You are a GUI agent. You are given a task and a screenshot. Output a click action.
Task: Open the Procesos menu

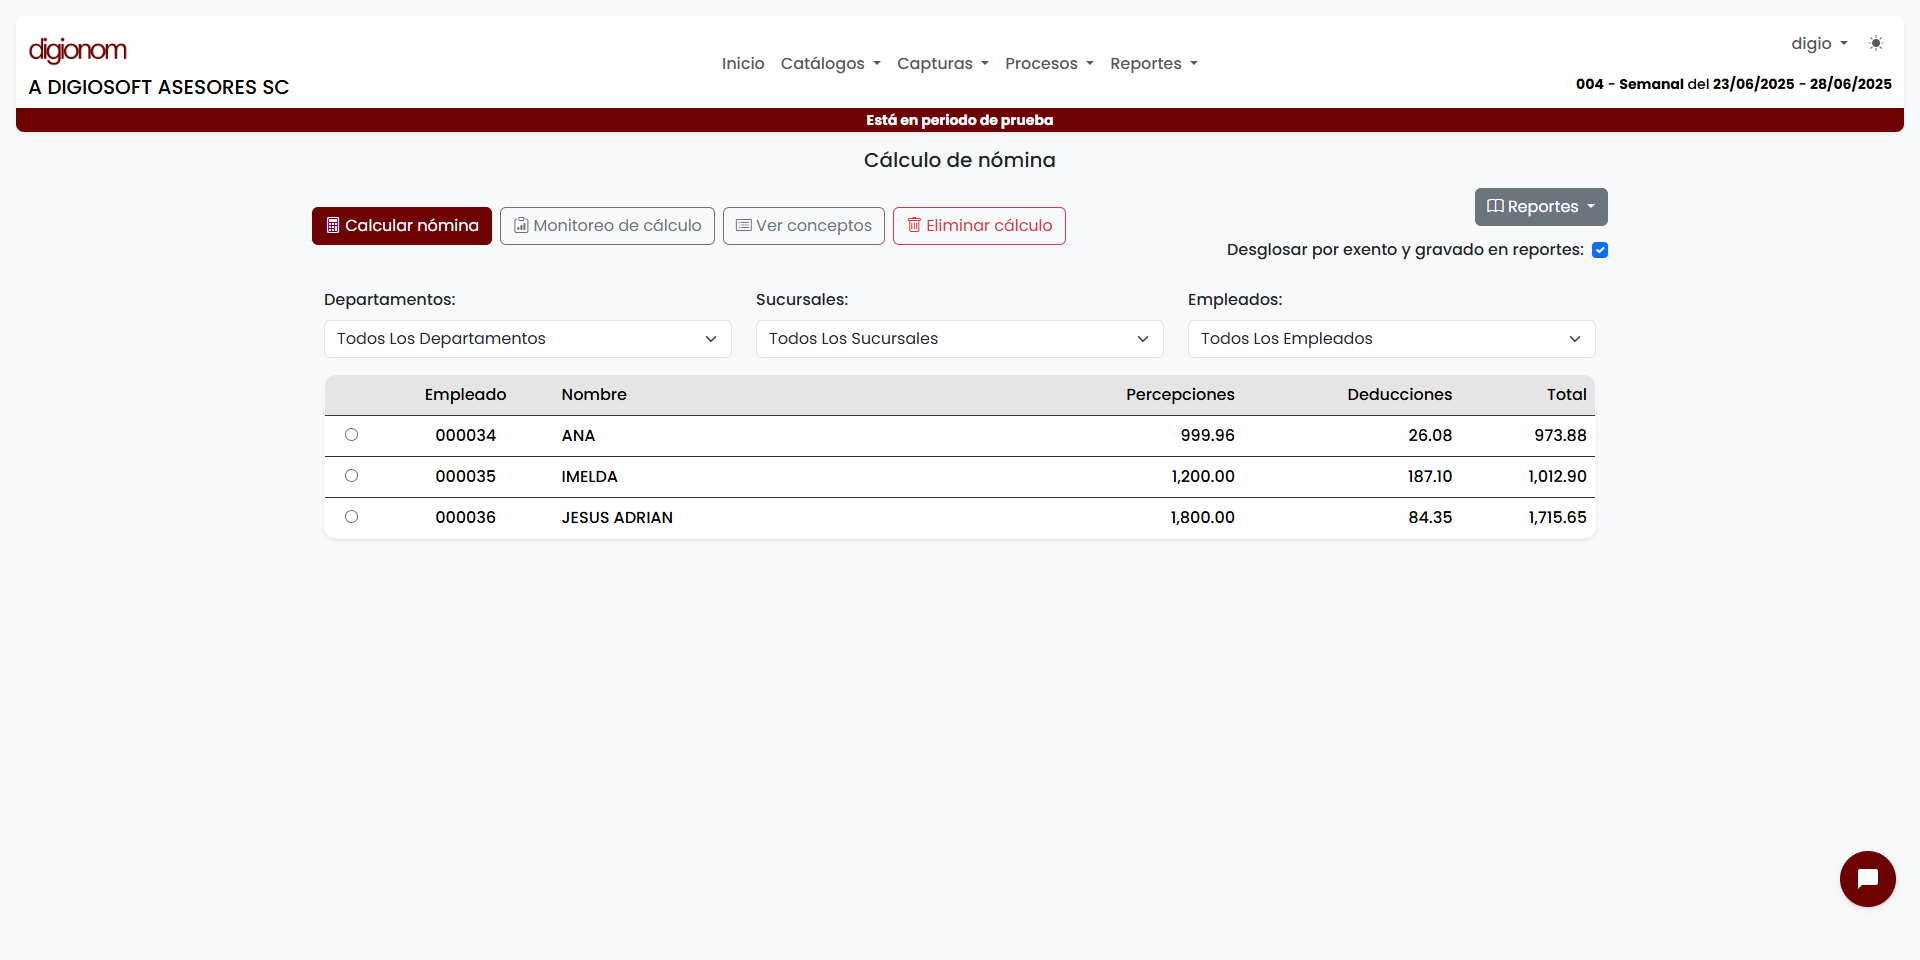click(1048, 64)
